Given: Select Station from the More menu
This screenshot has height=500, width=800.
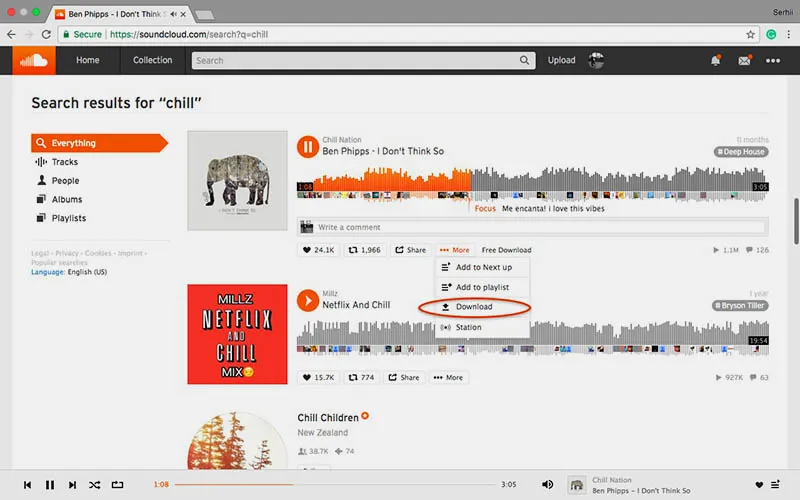Looking at the screenshot, I should pyautogui.click(x=482, y=327).
